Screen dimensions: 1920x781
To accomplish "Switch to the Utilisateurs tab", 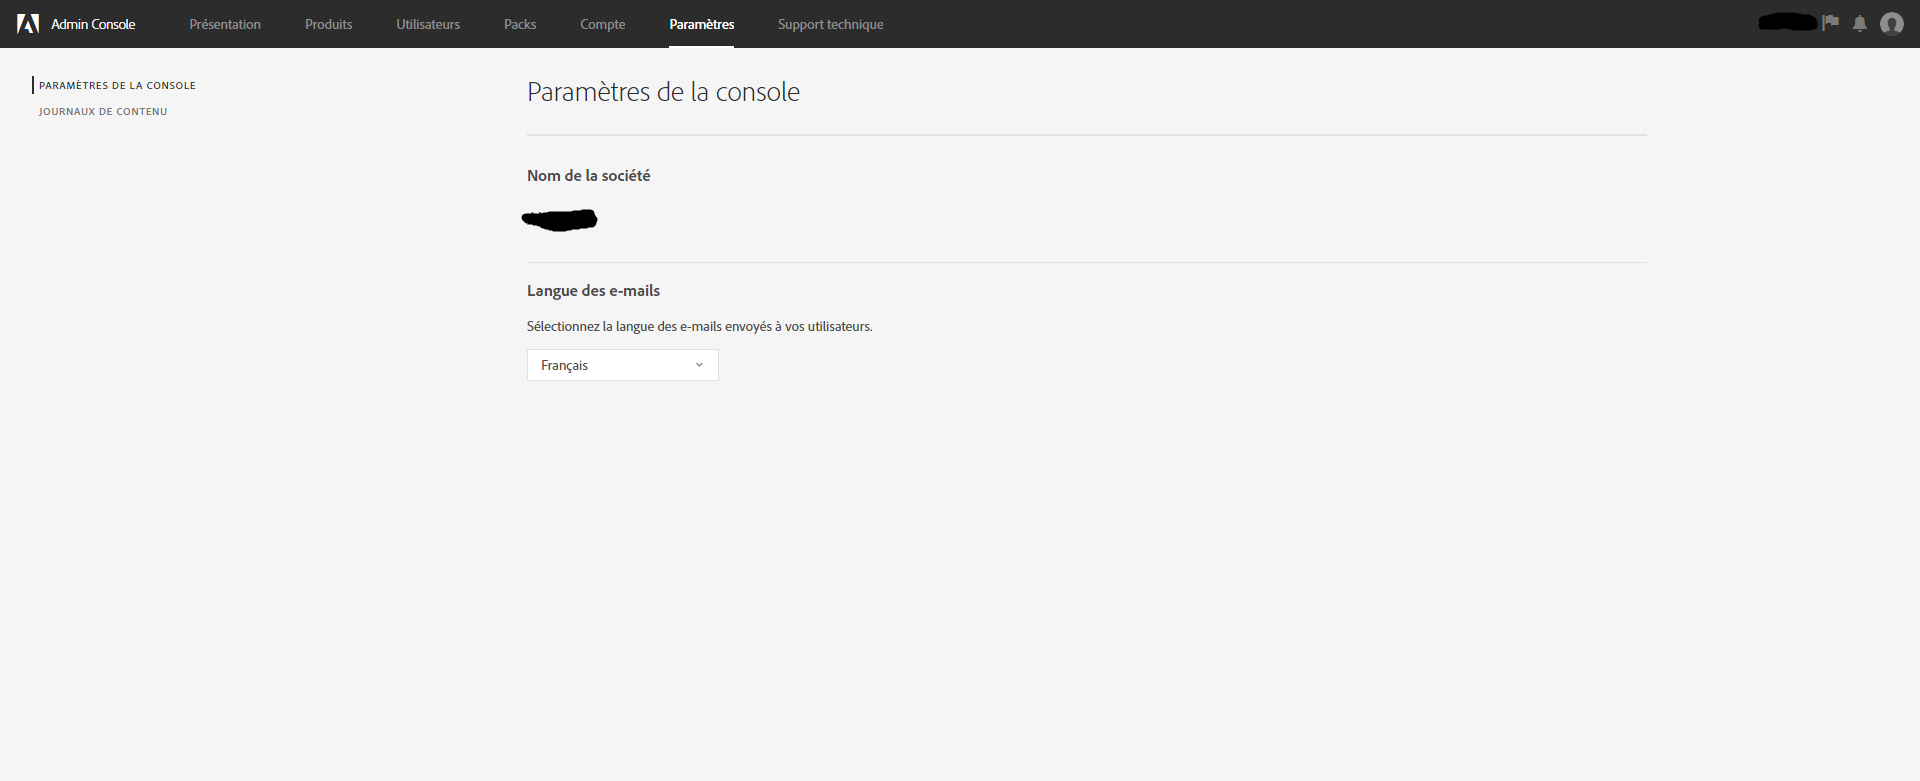I will pyautogui.click(x=428, y=24).
